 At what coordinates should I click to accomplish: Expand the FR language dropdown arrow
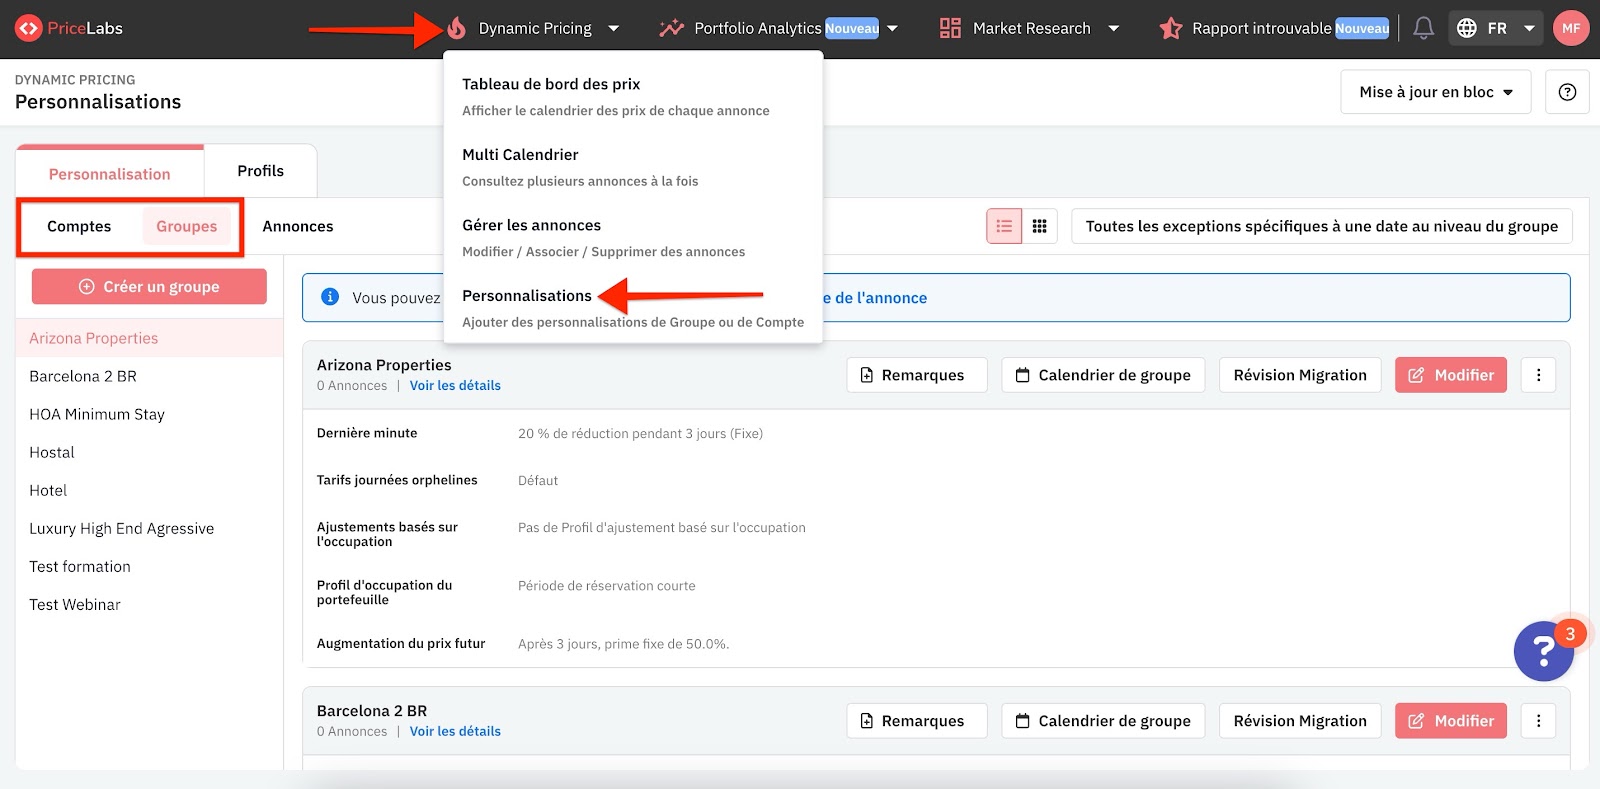tap(1529, 28)
